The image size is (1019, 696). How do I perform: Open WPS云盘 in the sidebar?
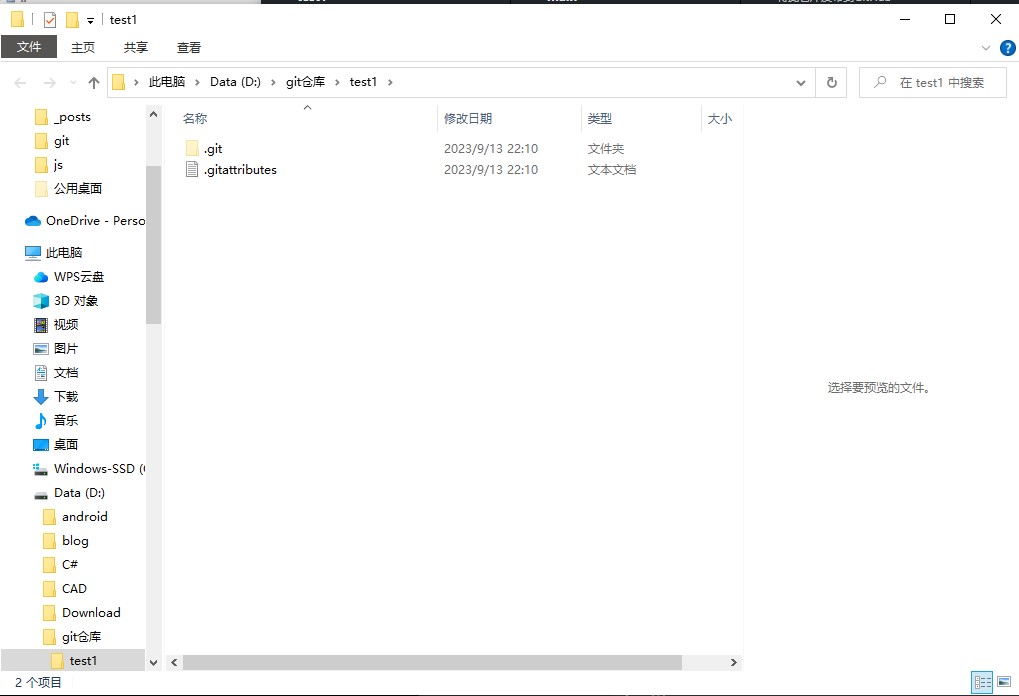[78, 277]
